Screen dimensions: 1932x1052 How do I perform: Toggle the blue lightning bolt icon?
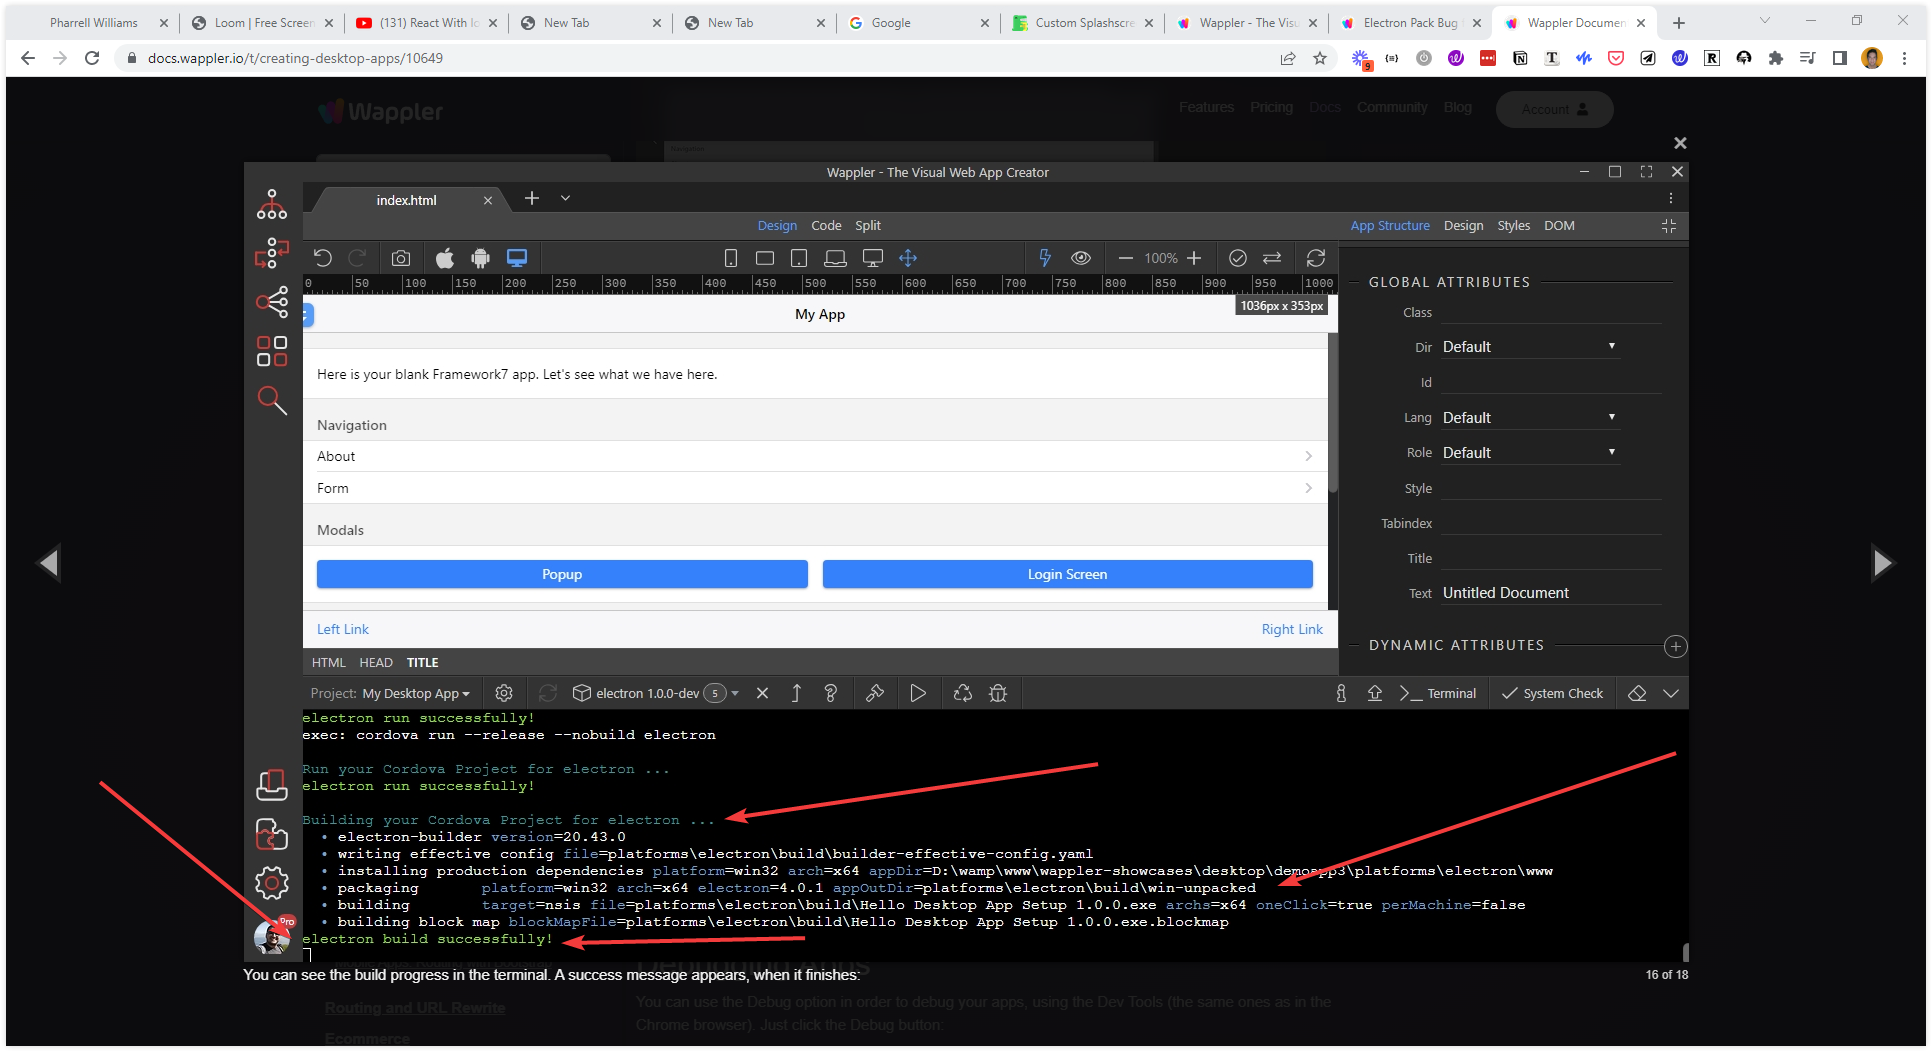click(x=1045, y=258)
